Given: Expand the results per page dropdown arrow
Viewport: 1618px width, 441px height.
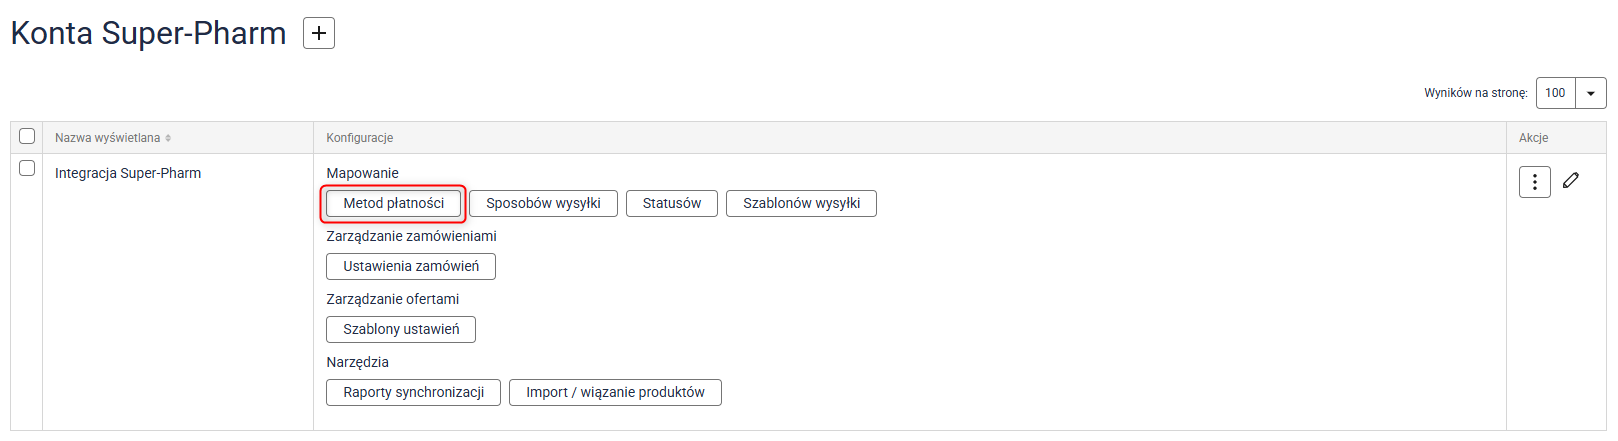Looking at the screenshot, I should pos(1590,93).
